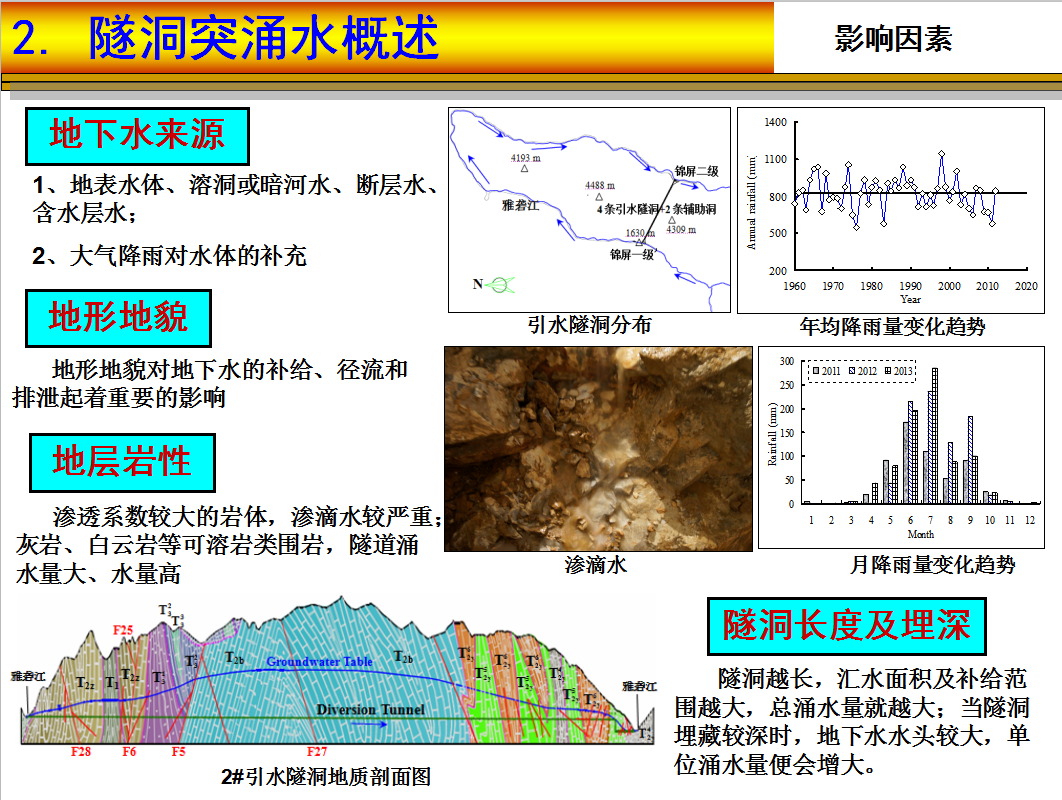Viewport: 1062px width, 800px height.
Task: Click the red F27 fault label
Action: 317,751
